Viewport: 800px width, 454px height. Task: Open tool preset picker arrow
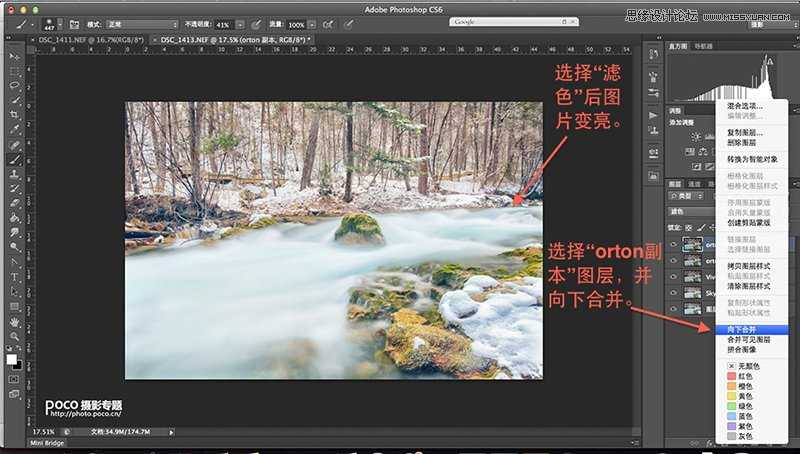pos(33,24)
